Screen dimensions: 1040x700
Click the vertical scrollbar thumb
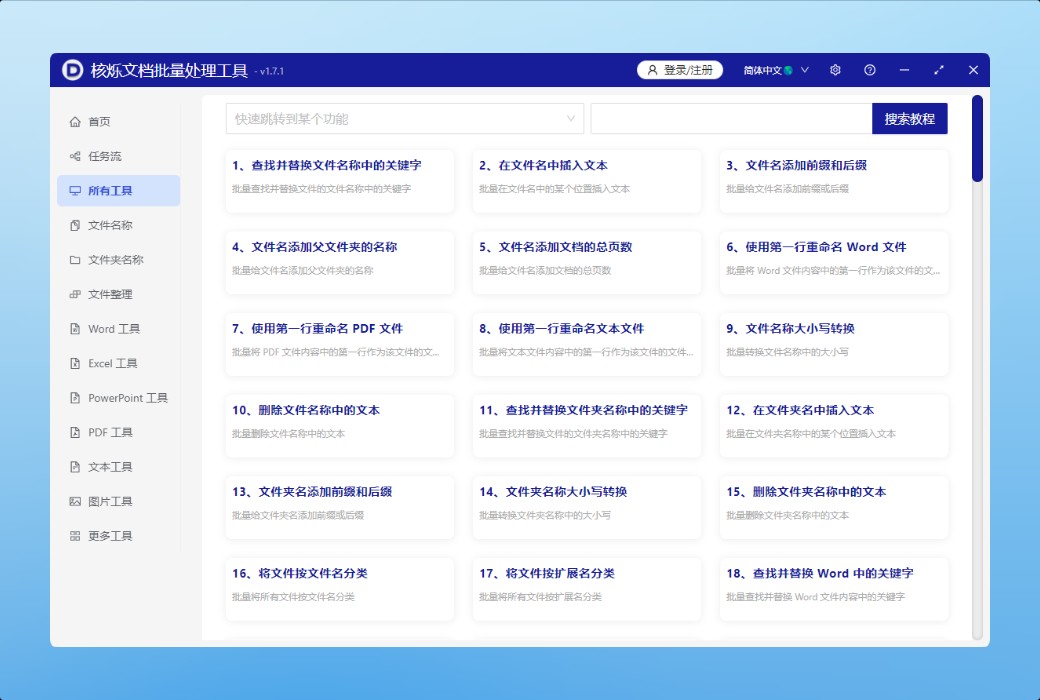point(977,139)
